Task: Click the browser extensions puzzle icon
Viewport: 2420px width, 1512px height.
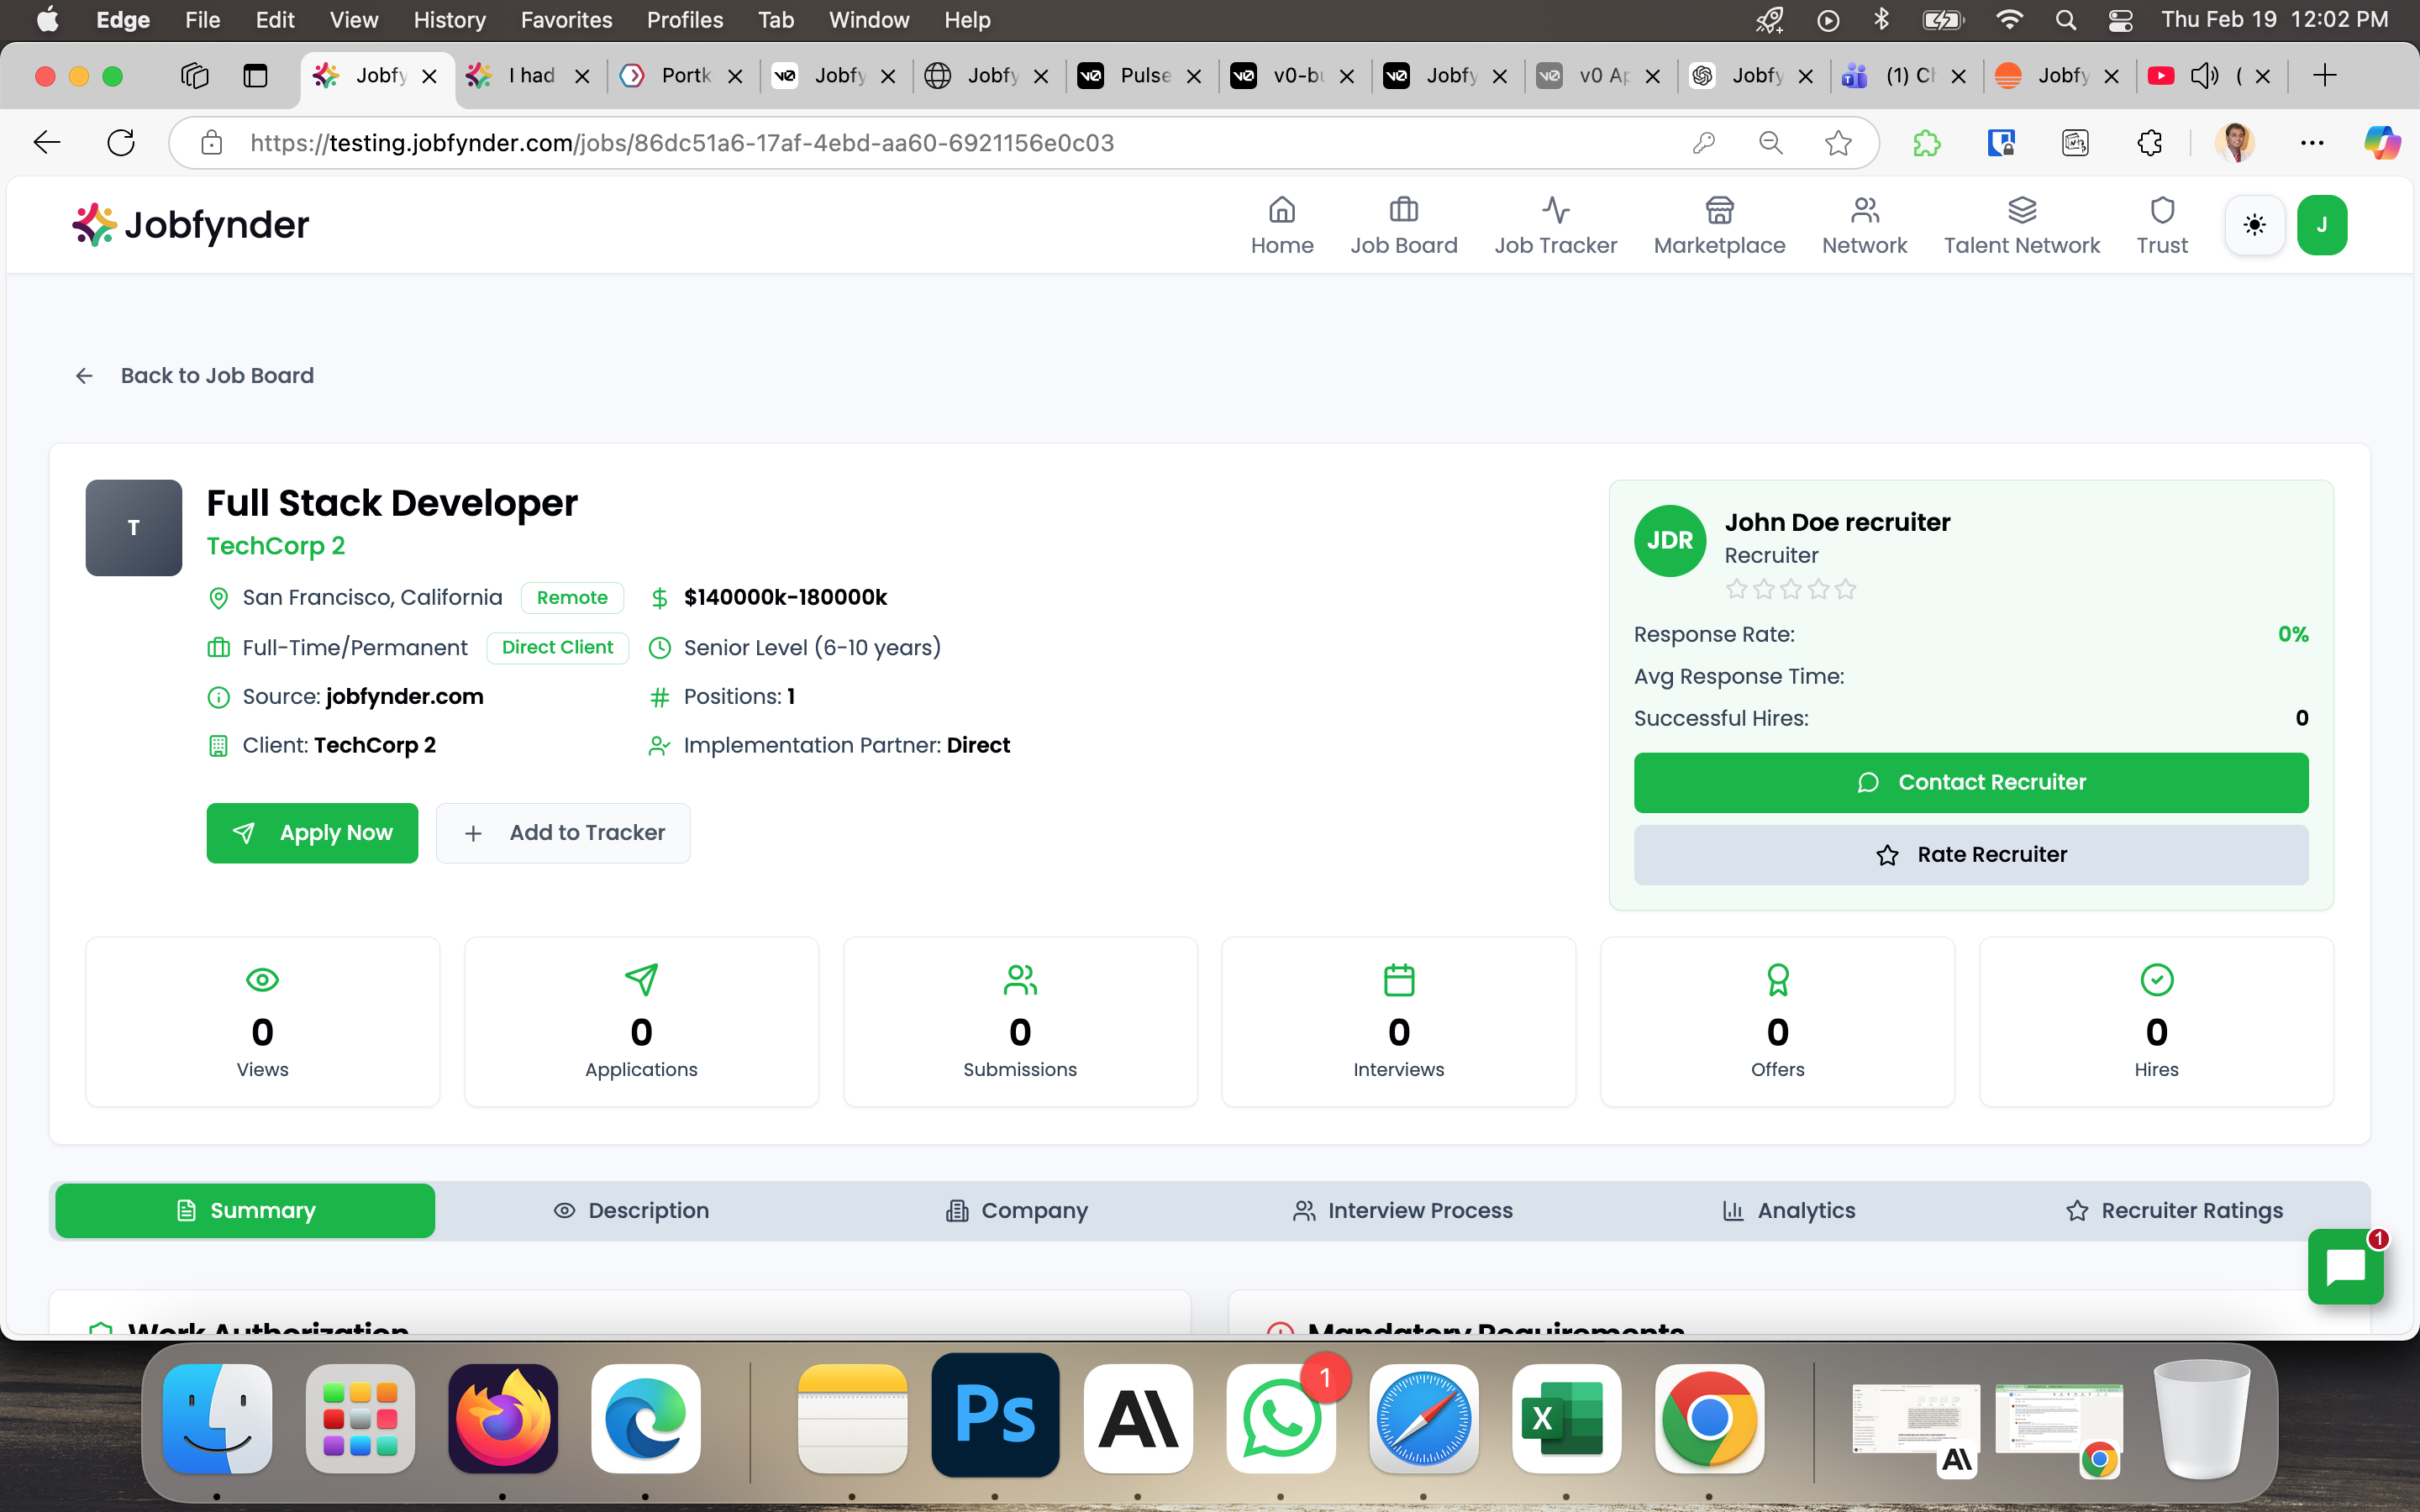Action: pyautogui.click(x=2149, y=143)
